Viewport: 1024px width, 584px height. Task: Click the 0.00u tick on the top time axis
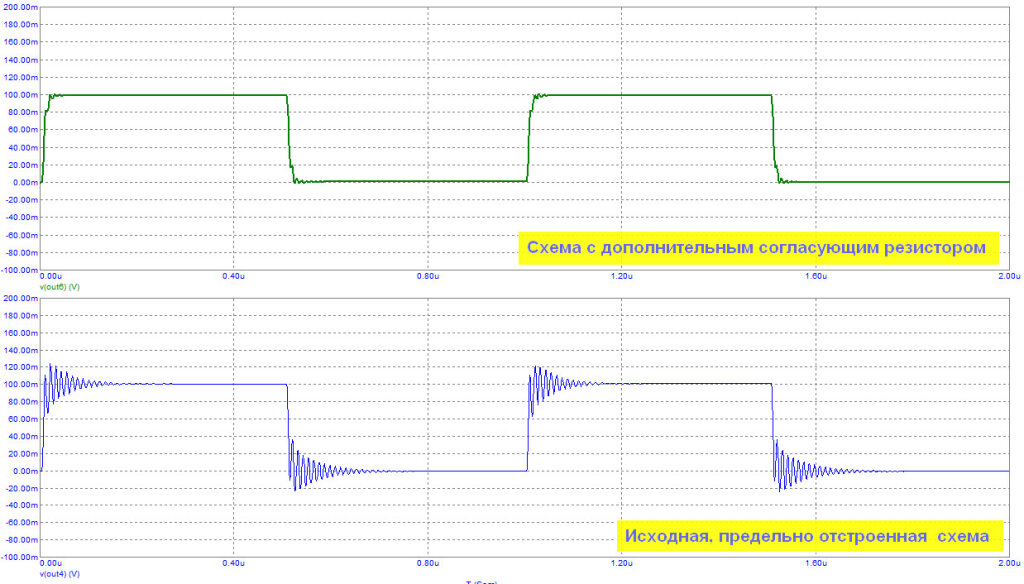pos(51,277)
